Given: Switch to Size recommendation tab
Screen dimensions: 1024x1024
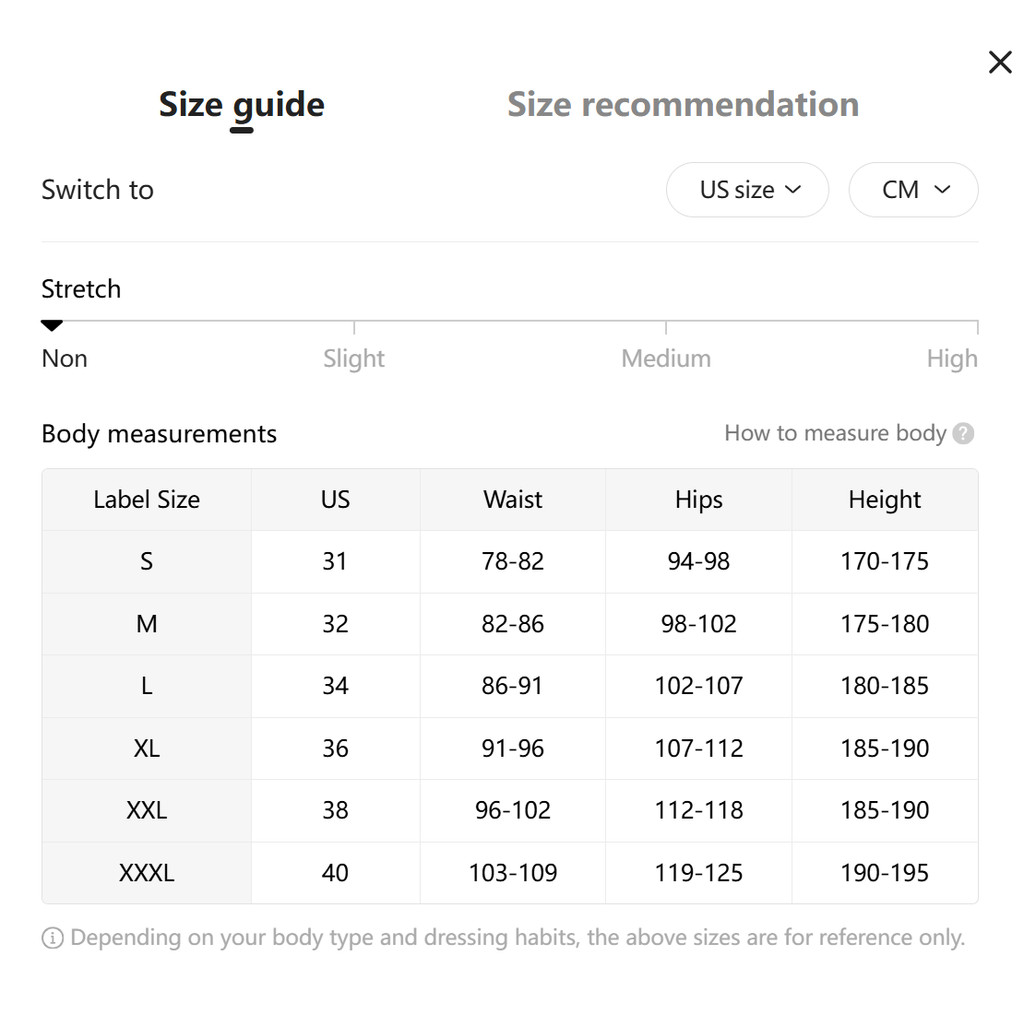Looking at the screenshot, I should point(682,104).
